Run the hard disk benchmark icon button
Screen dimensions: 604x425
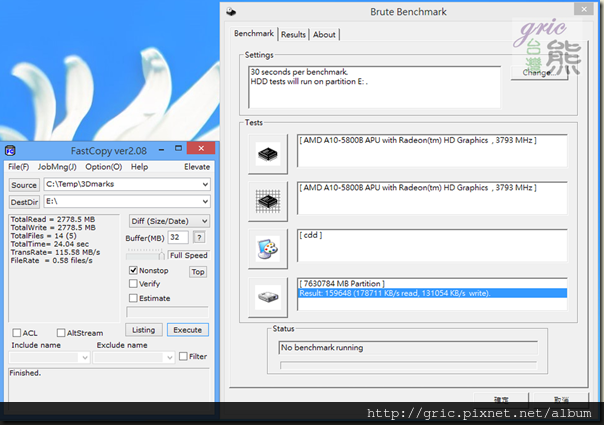click(x=268, y=297)
